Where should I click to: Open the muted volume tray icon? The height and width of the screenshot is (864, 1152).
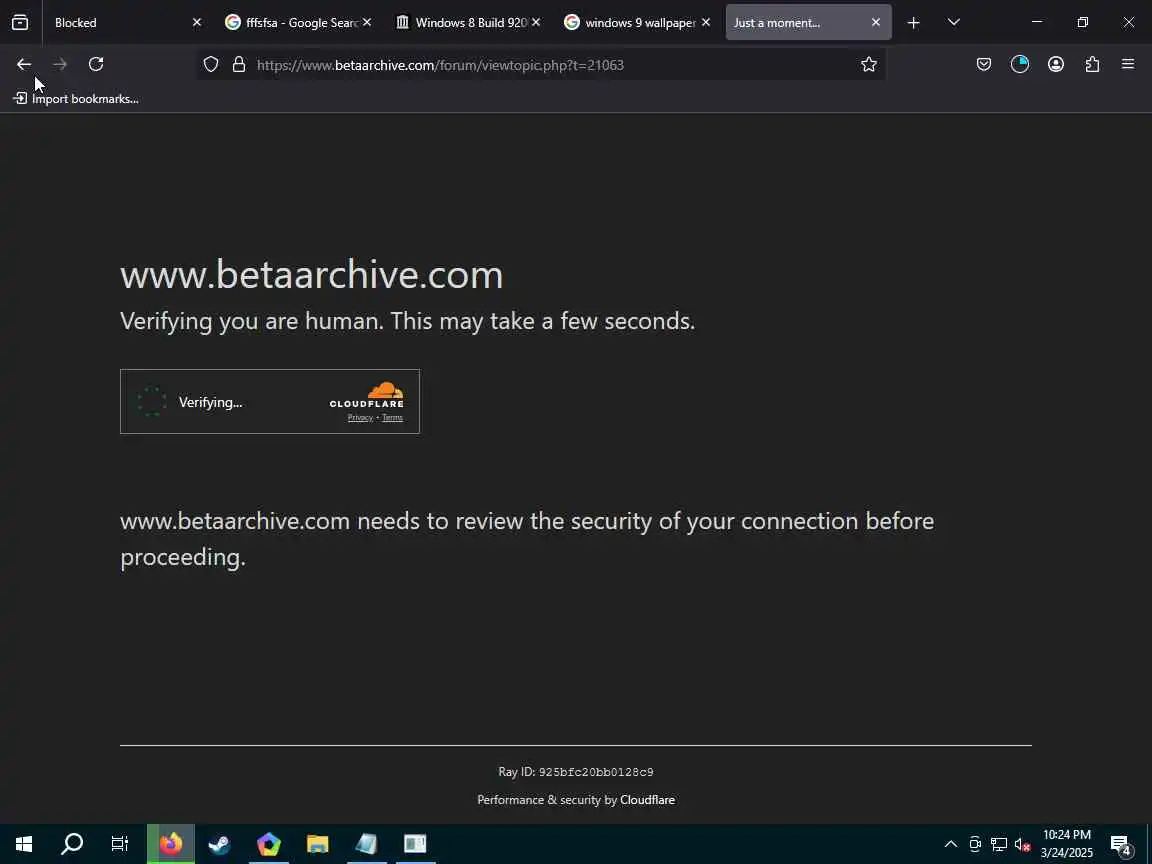[1023, 844]
